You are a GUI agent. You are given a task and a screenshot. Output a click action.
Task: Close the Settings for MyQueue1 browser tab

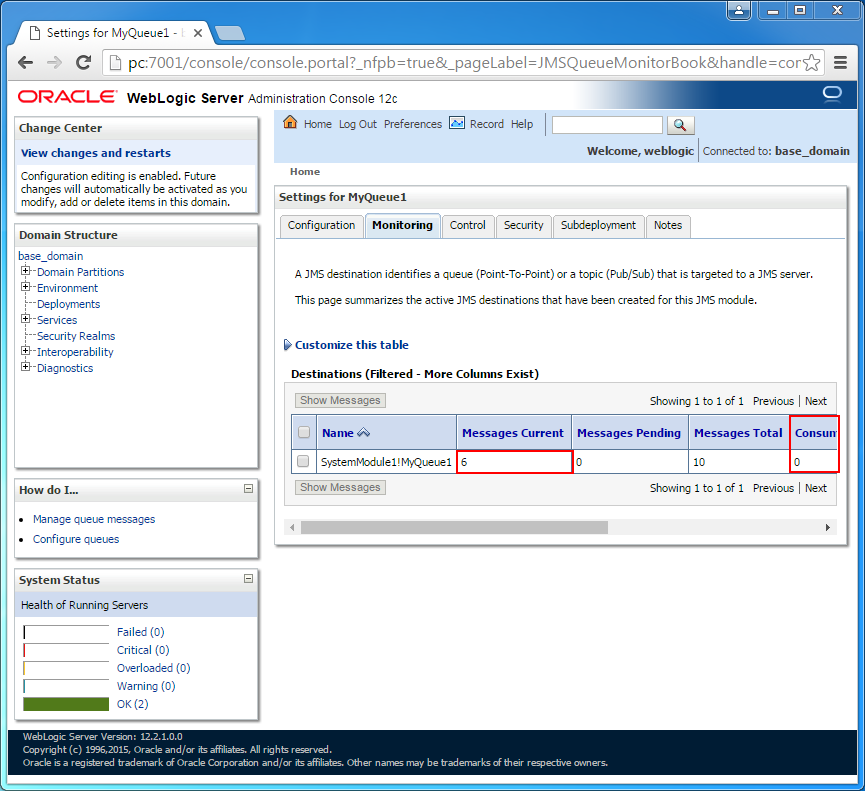coord(198,33)
